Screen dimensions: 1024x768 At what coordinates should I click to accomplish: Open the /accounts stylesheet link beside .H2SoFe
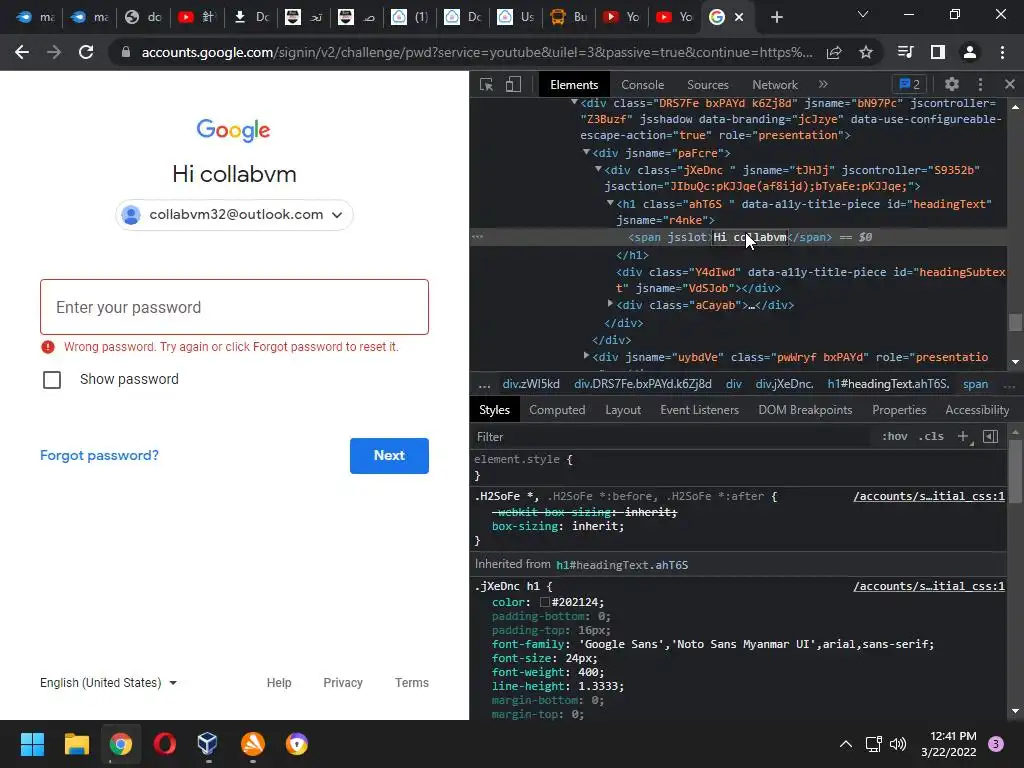click(929, 496)
